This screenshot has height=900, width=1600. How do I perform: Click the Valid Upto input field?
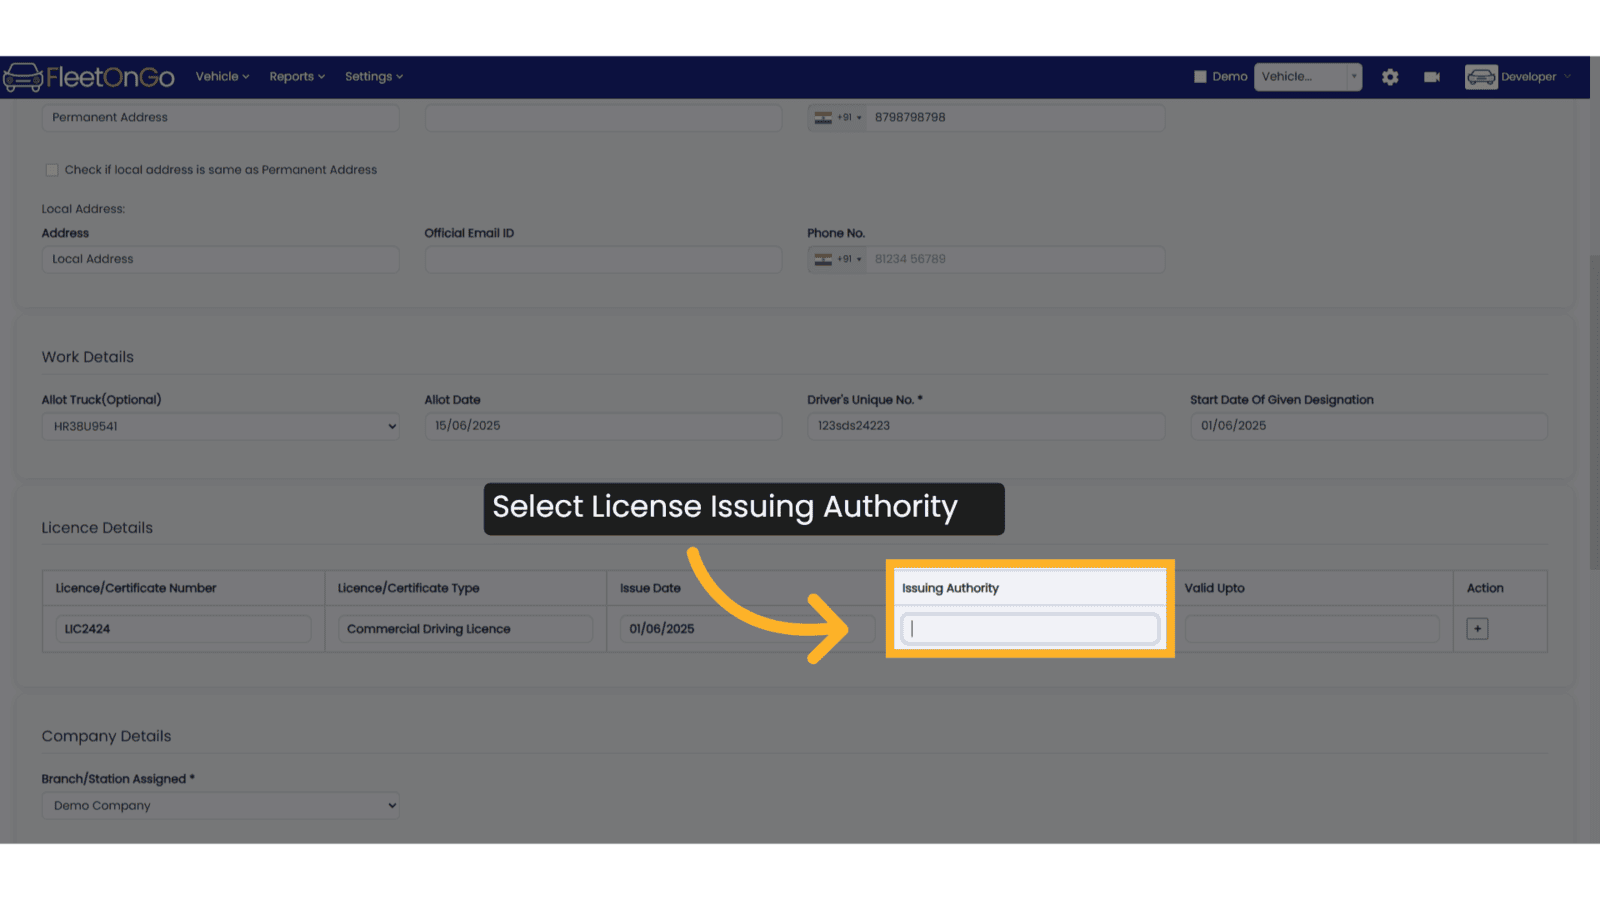coord(1312,629)
